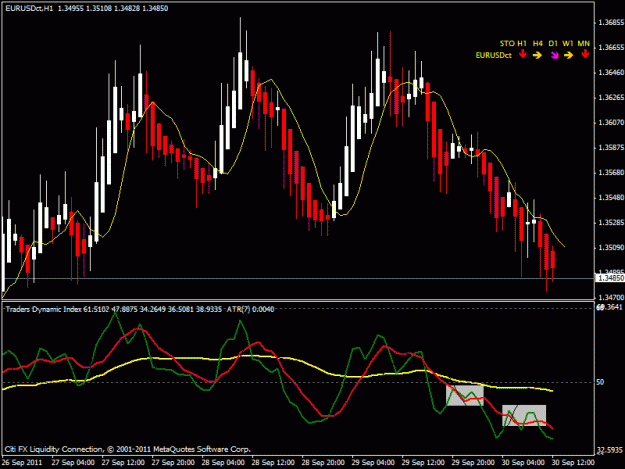Click the 30 Sep 04:00 time label
This screenshot has height=469, width=625.
(x=523, y=463)
